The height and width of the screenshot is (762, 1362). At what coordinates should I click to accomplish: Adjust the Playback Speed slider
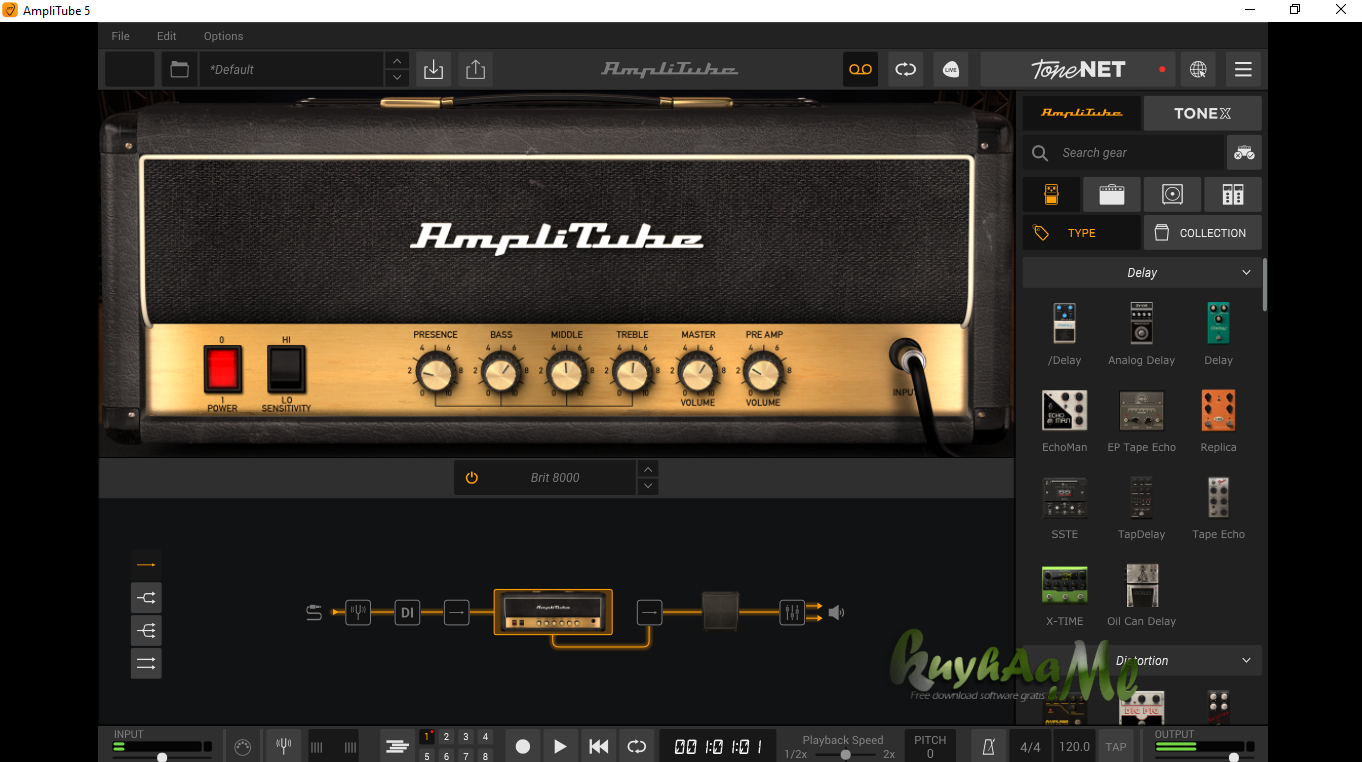(x=843, y=755)
